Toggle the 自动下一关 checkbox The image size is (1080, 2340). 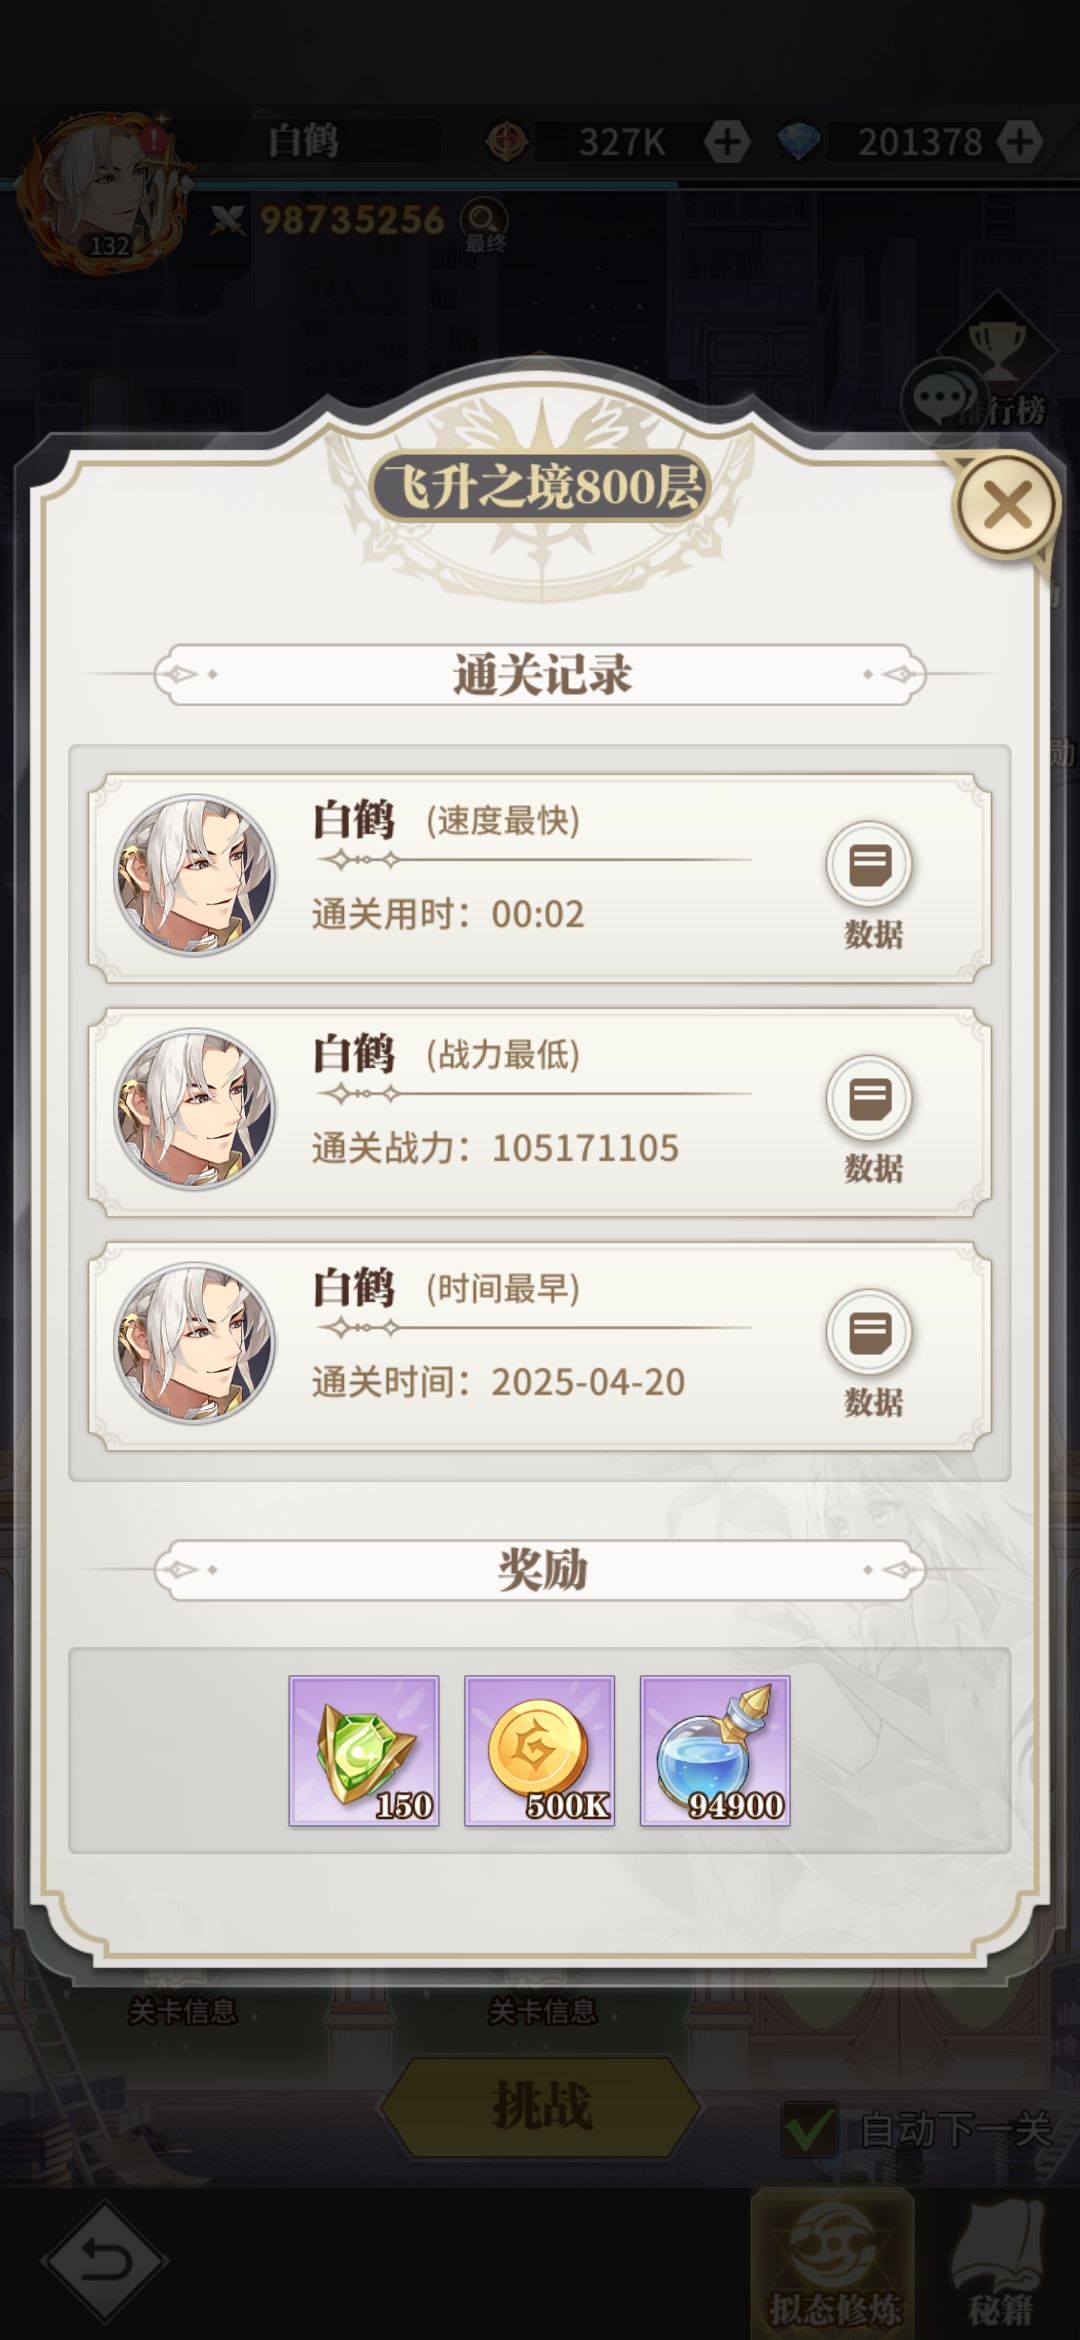808,2130
